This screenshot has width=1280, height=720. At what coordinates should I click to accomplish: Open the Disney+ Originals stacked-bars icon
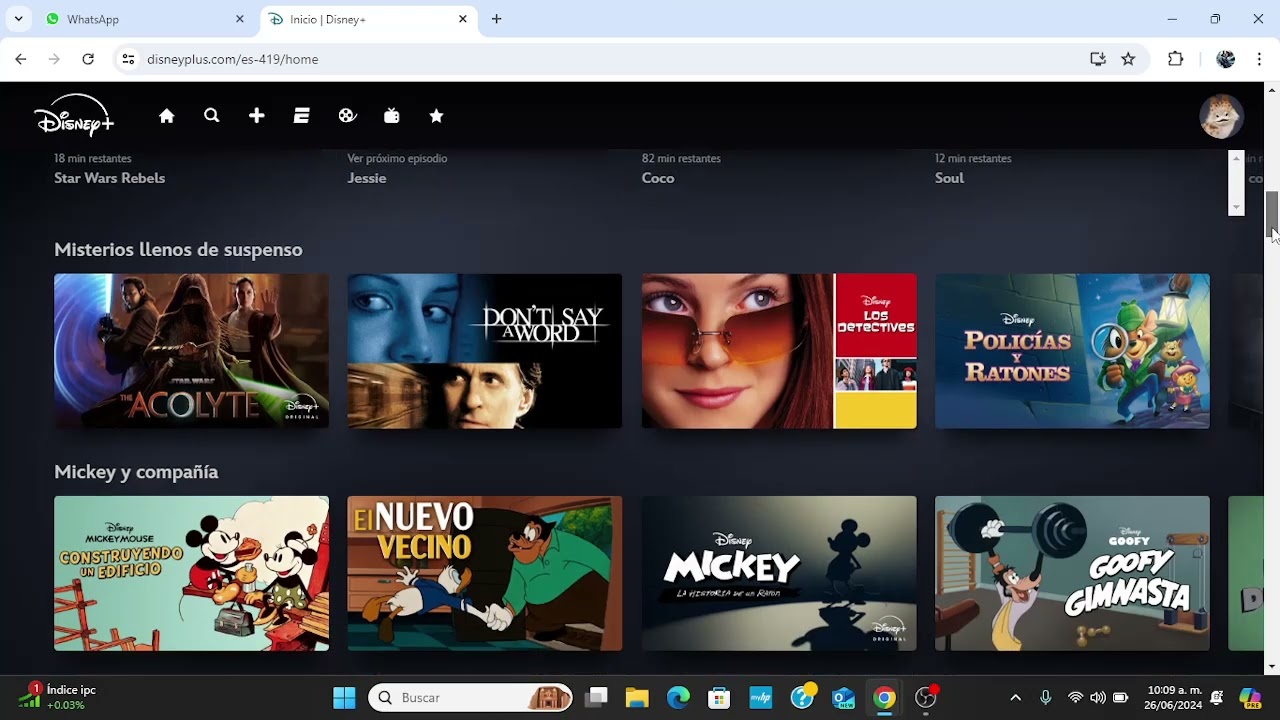tap(301, 116)
